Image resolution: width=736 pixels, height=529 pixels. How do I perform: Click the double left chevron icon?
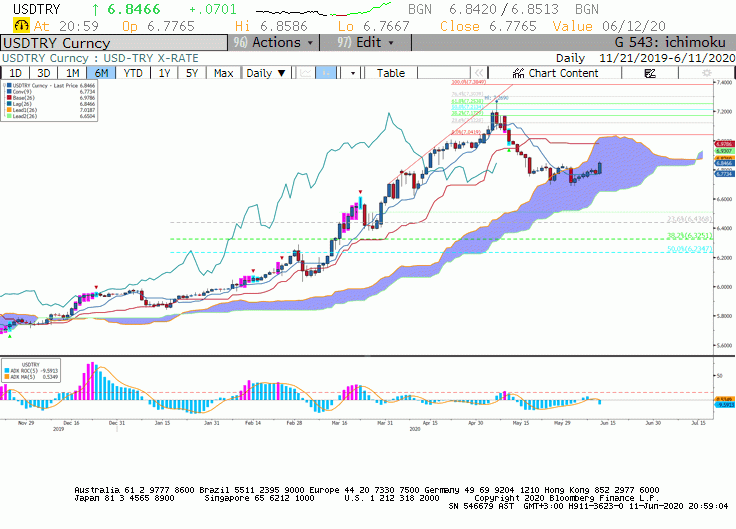pos(479,73)
